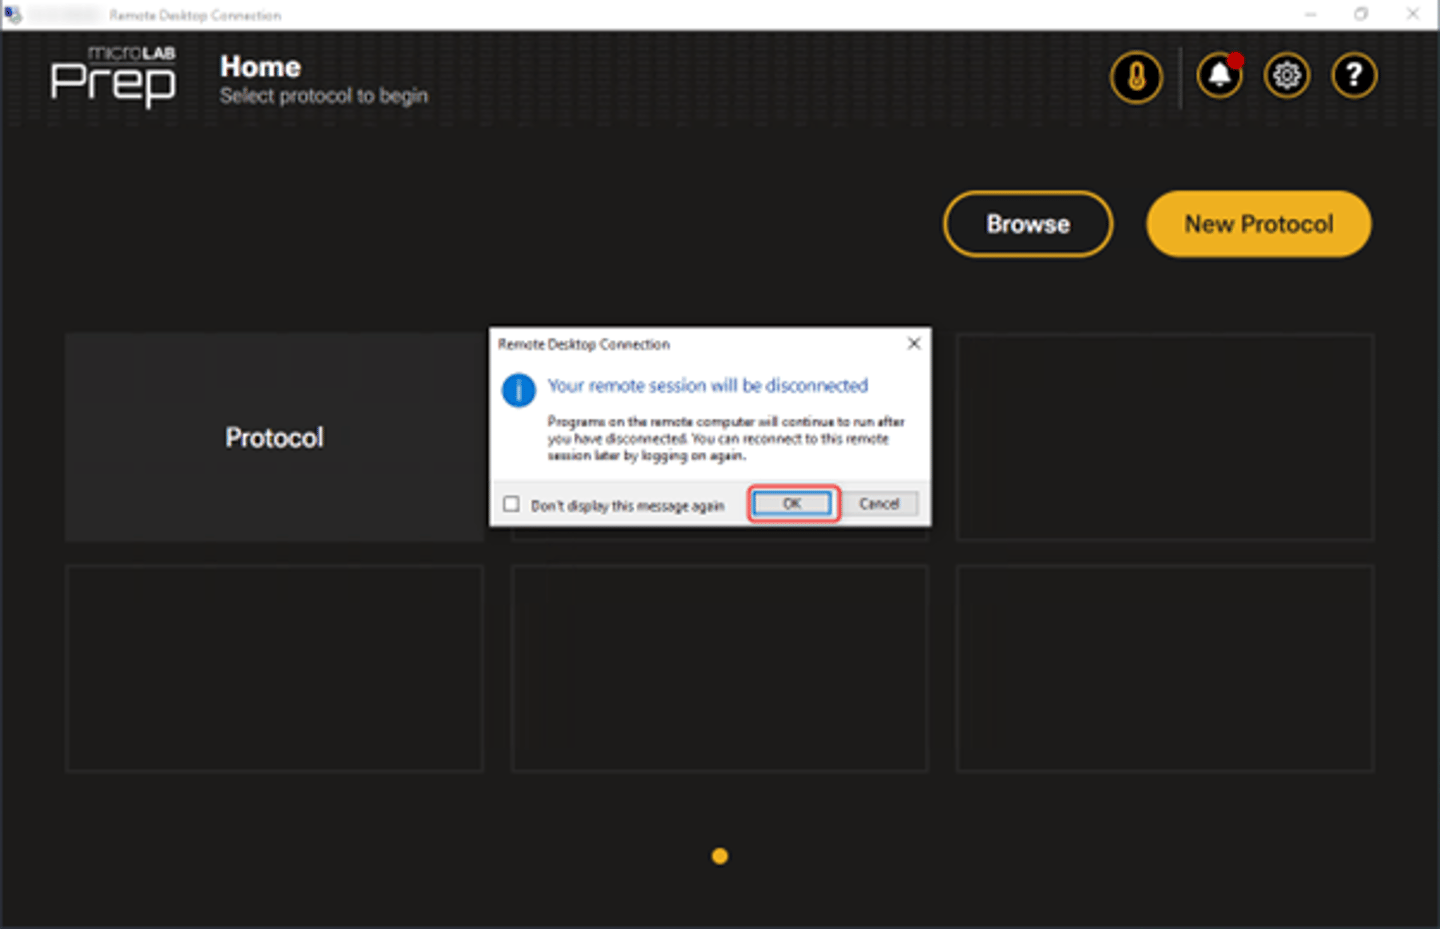
Task: Open the help question mark icon
Action: coord(1354,76)
